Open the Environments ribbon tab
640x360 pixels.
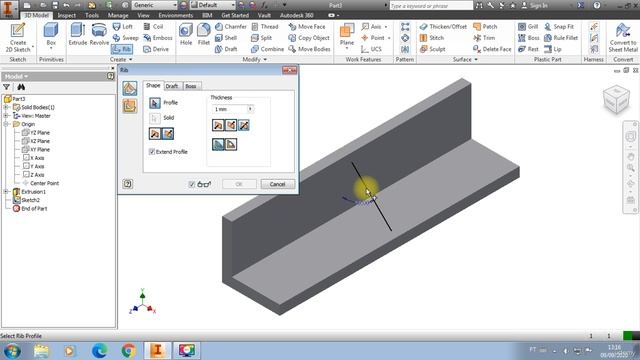tap(176, 16)
